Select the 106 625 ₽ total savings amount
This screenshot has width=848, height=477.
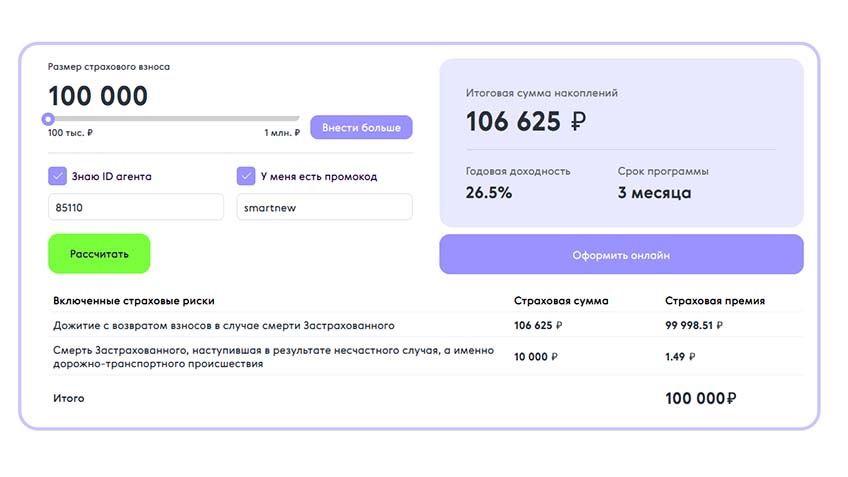pyautogui.click(x=526, y=121)
